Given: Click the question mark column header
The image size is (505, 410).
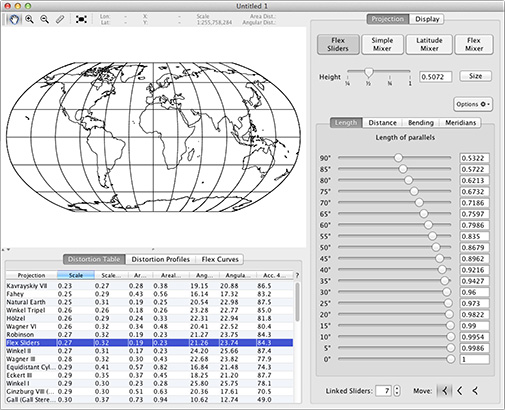Looking at the screenshot, I should click(x=297, y=275).
